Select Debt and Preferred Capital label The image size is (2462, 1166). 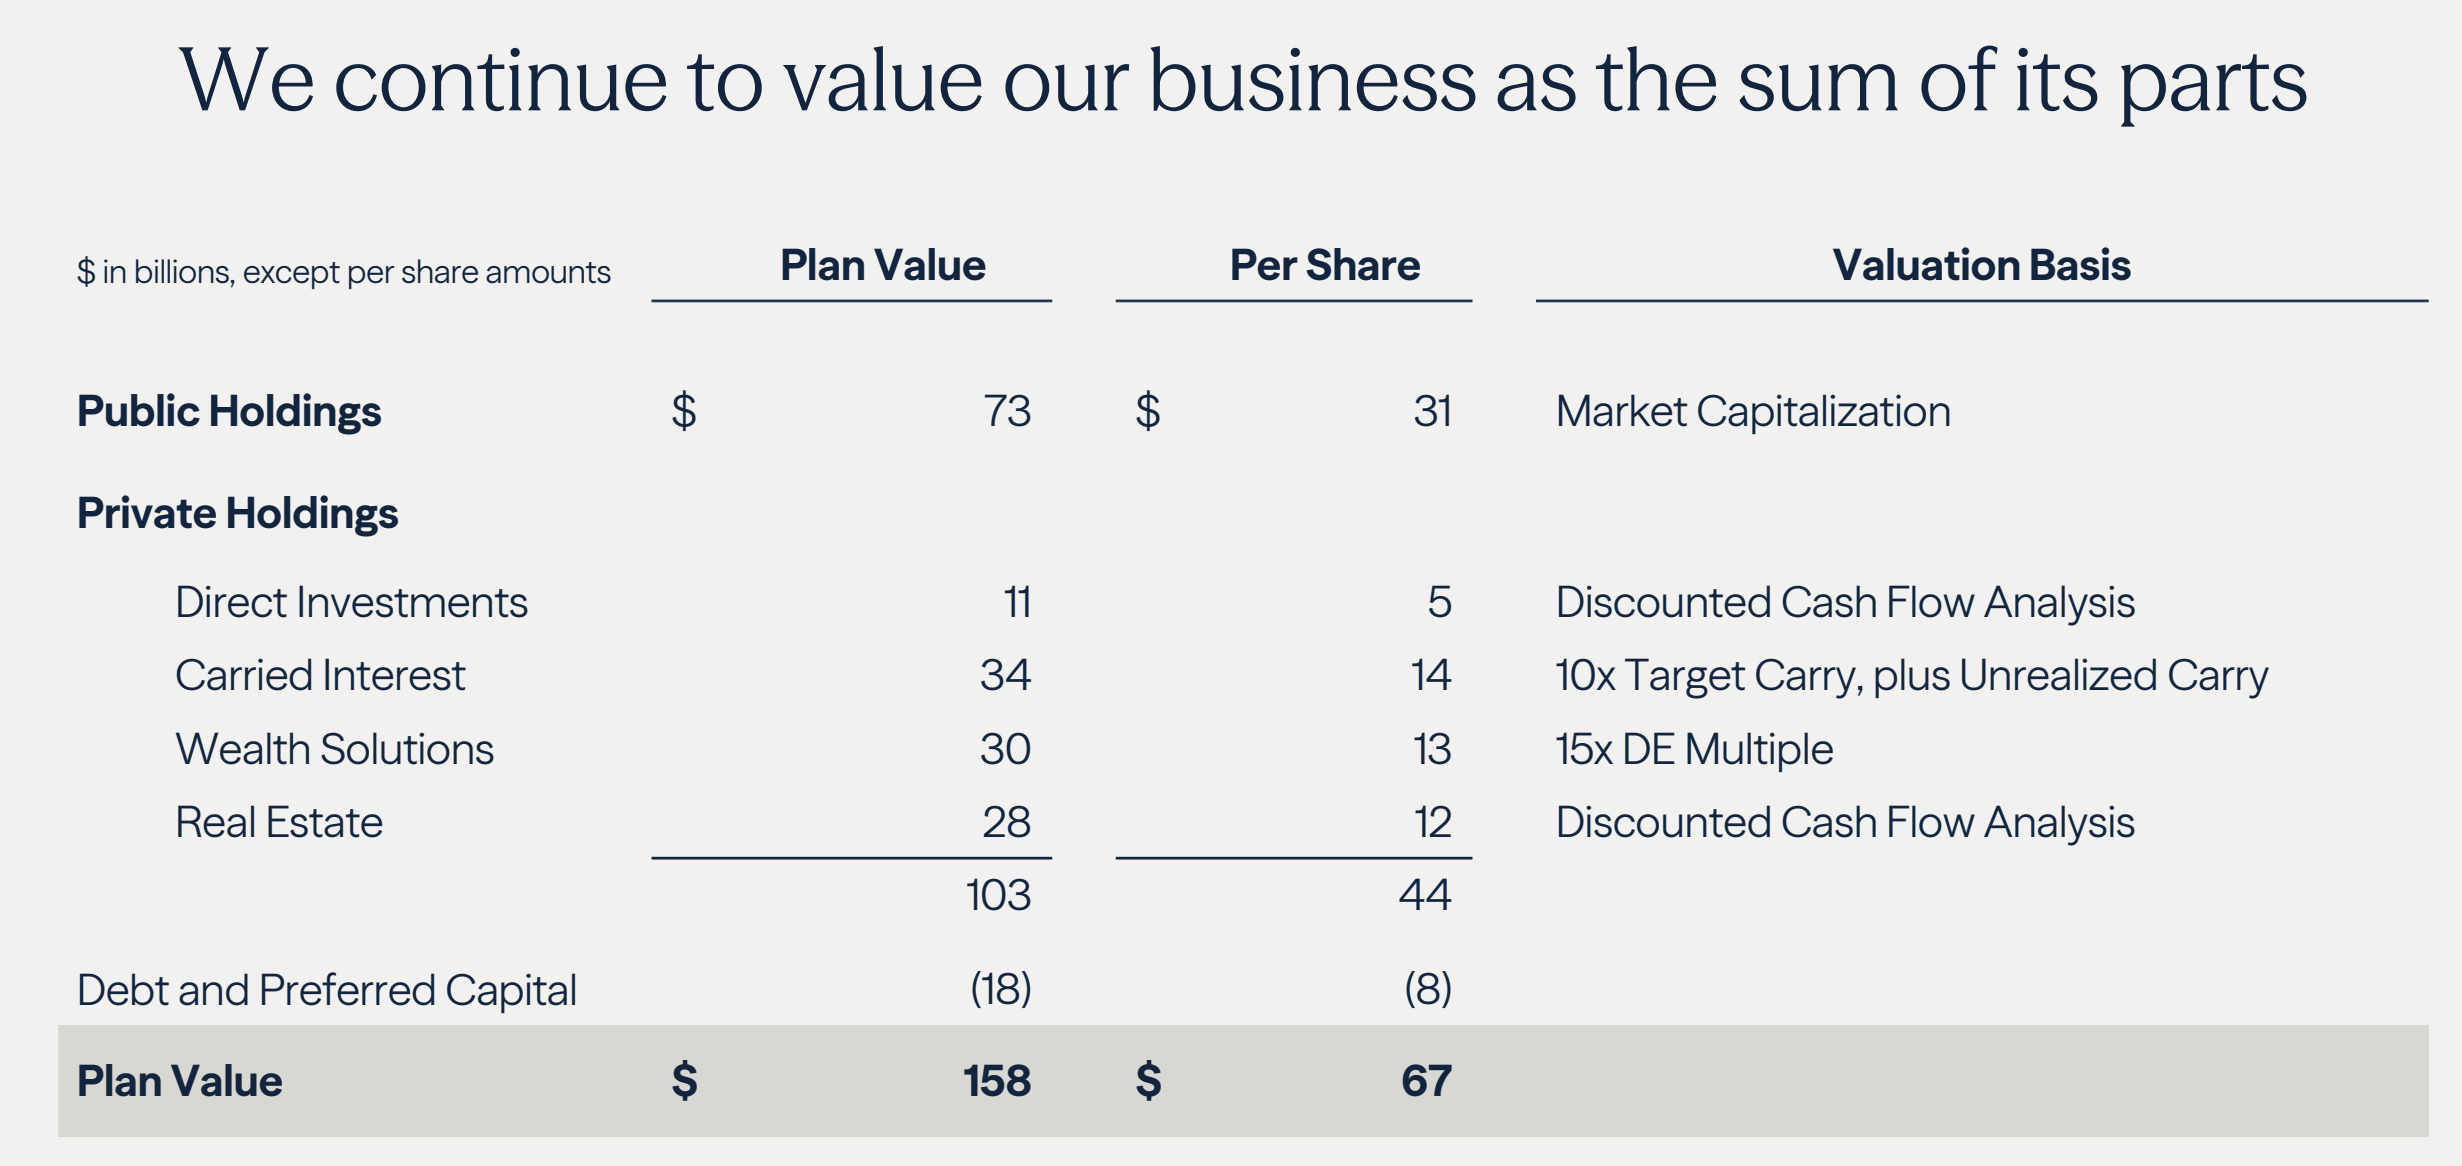pyautogui.click(x=327, y=990)
